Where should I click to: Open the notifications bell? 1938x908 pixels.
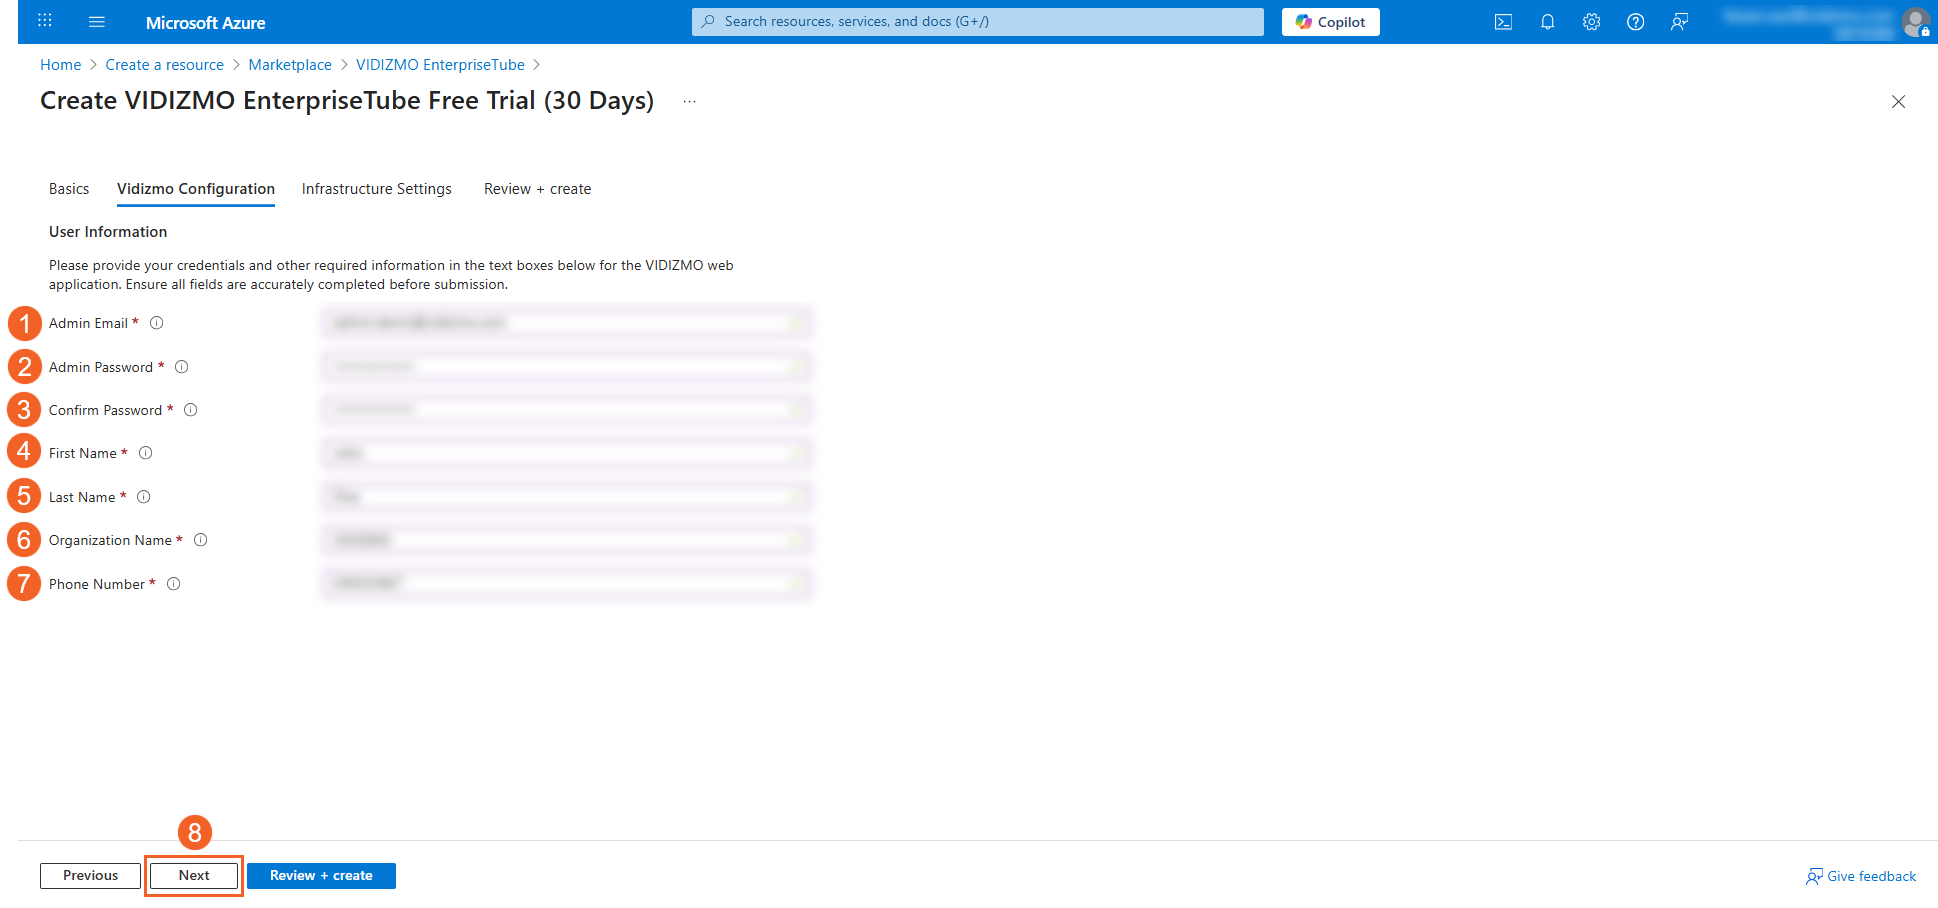(1547, 22)
